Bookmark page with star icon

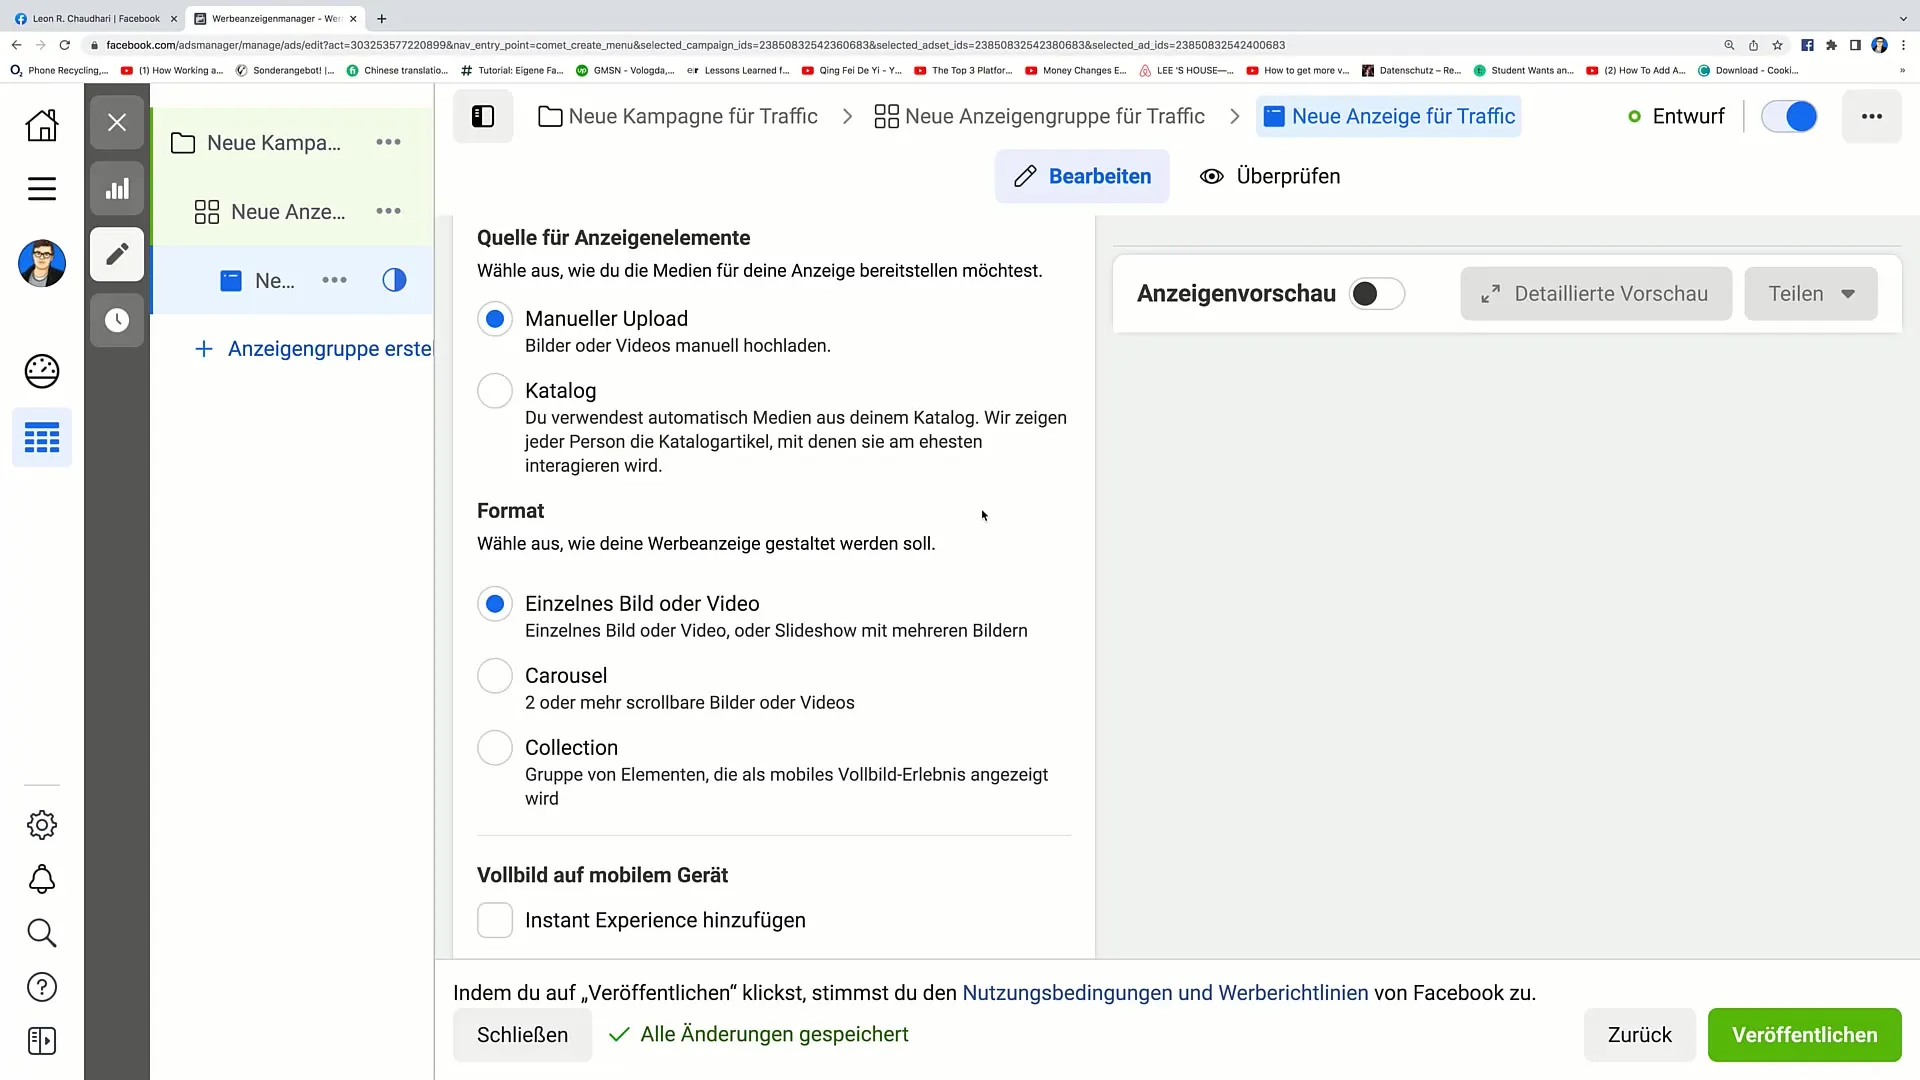(x=1777, y=45)
